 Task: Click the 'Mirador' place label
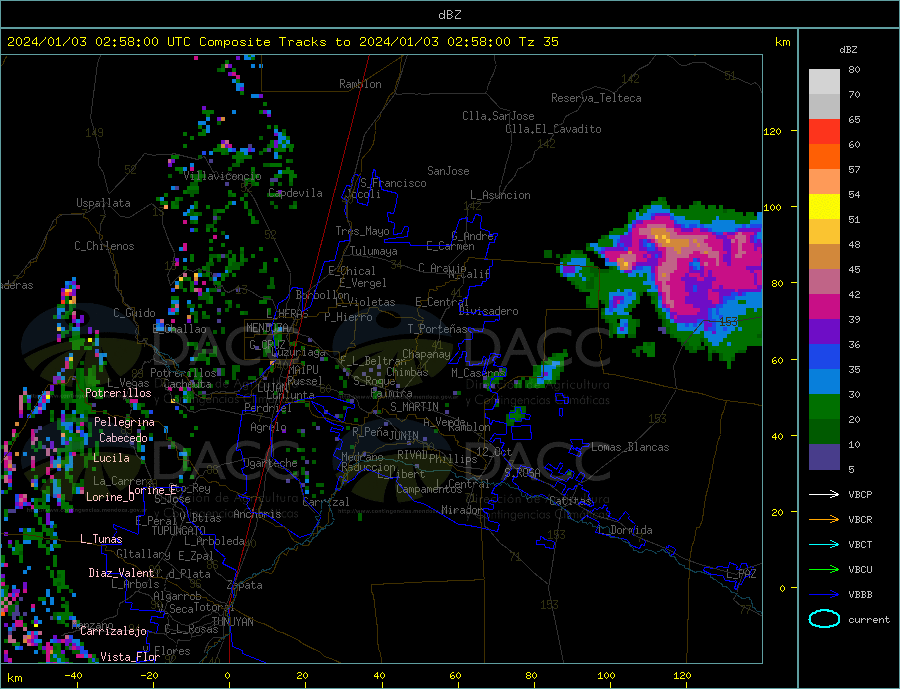(463, 510)
